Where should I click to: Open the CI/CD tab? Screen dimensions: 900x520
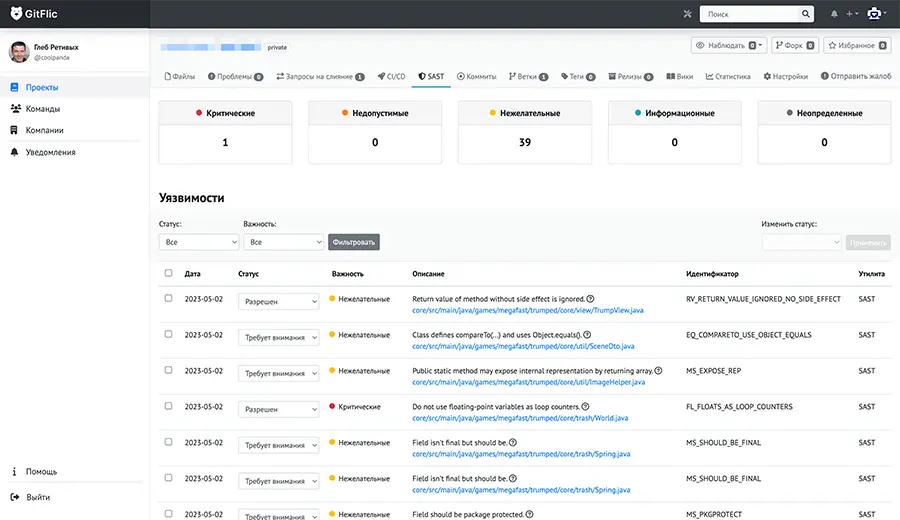[391, 76]
